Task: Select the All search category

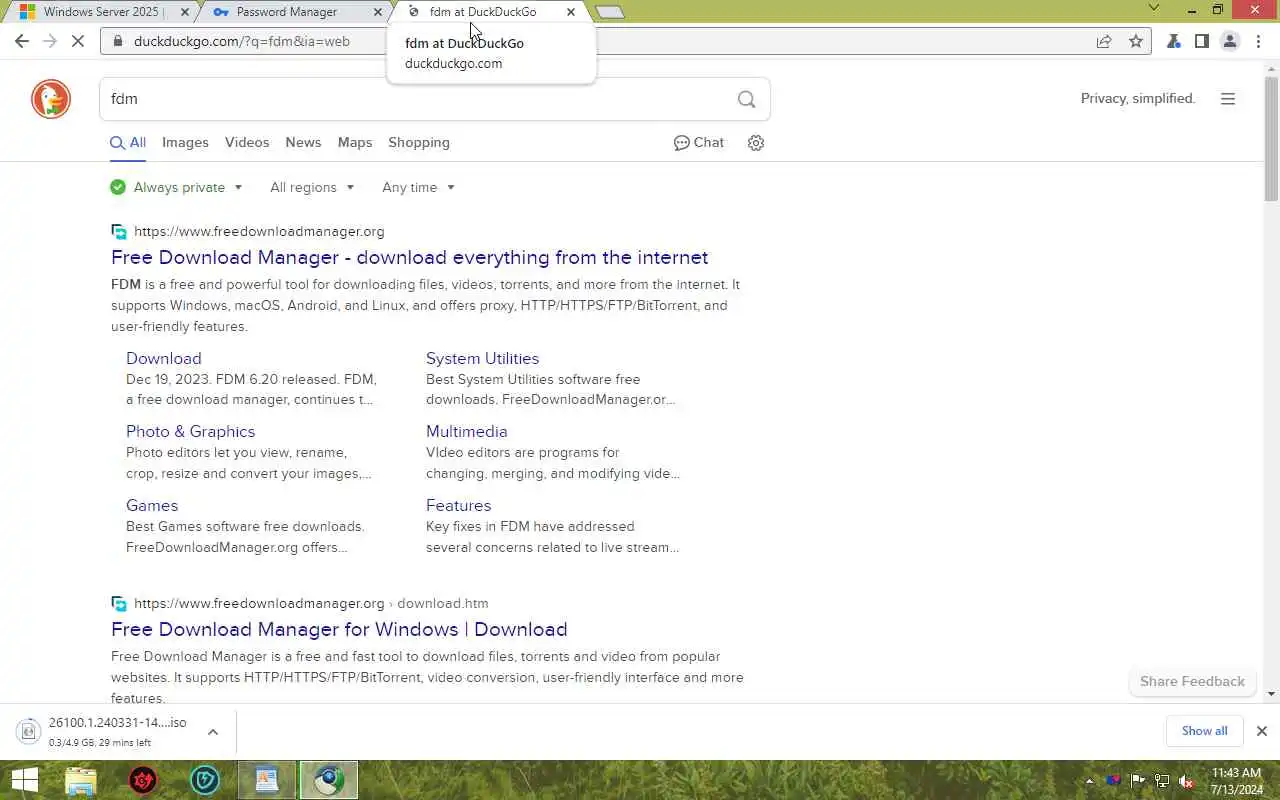Action: point(128,143)
